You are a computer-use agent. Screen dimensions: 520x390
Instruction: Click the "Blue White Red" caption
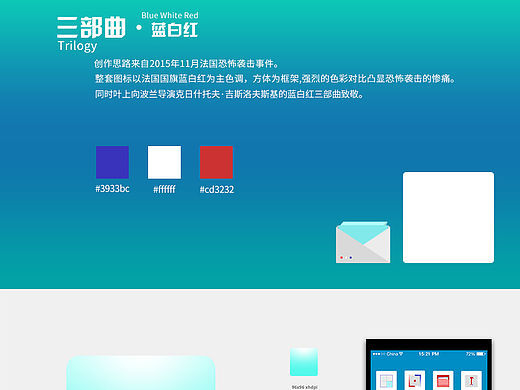click(170, 15)
